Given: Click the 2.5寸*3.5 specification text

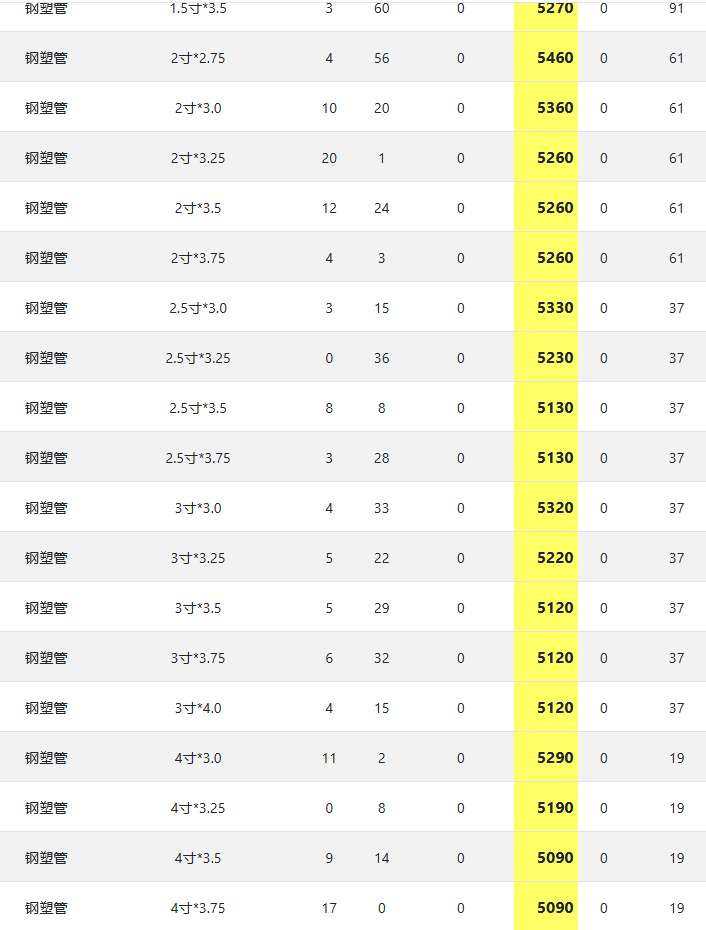Looking at the screenshot, I should (198, 408).
